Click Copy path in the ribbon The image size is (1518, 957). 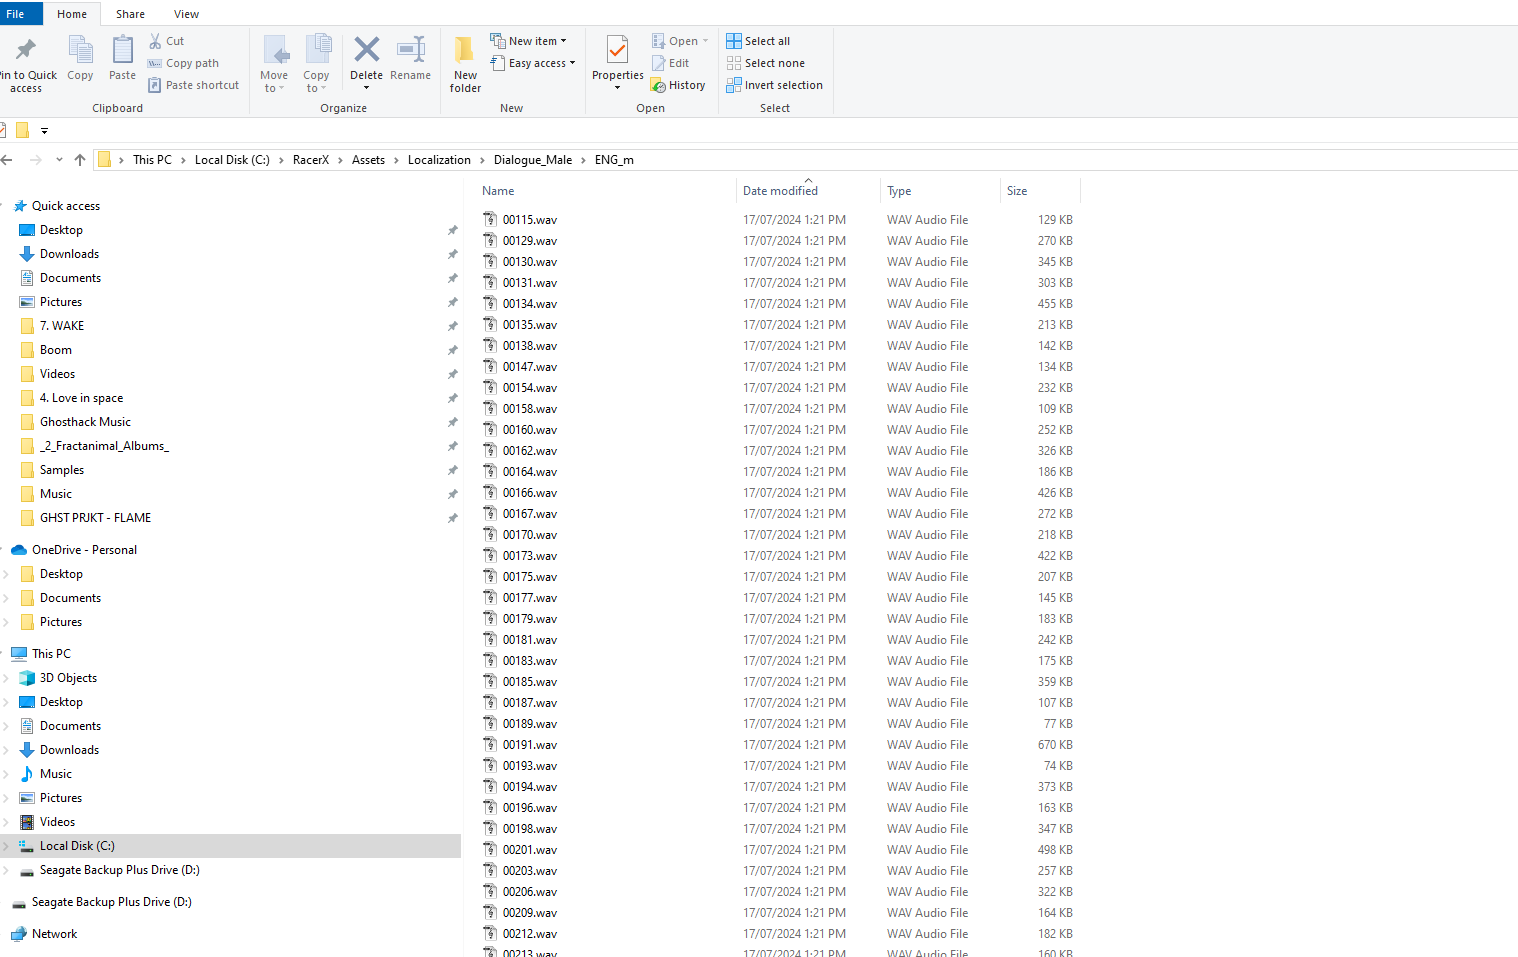coord(183,63)
